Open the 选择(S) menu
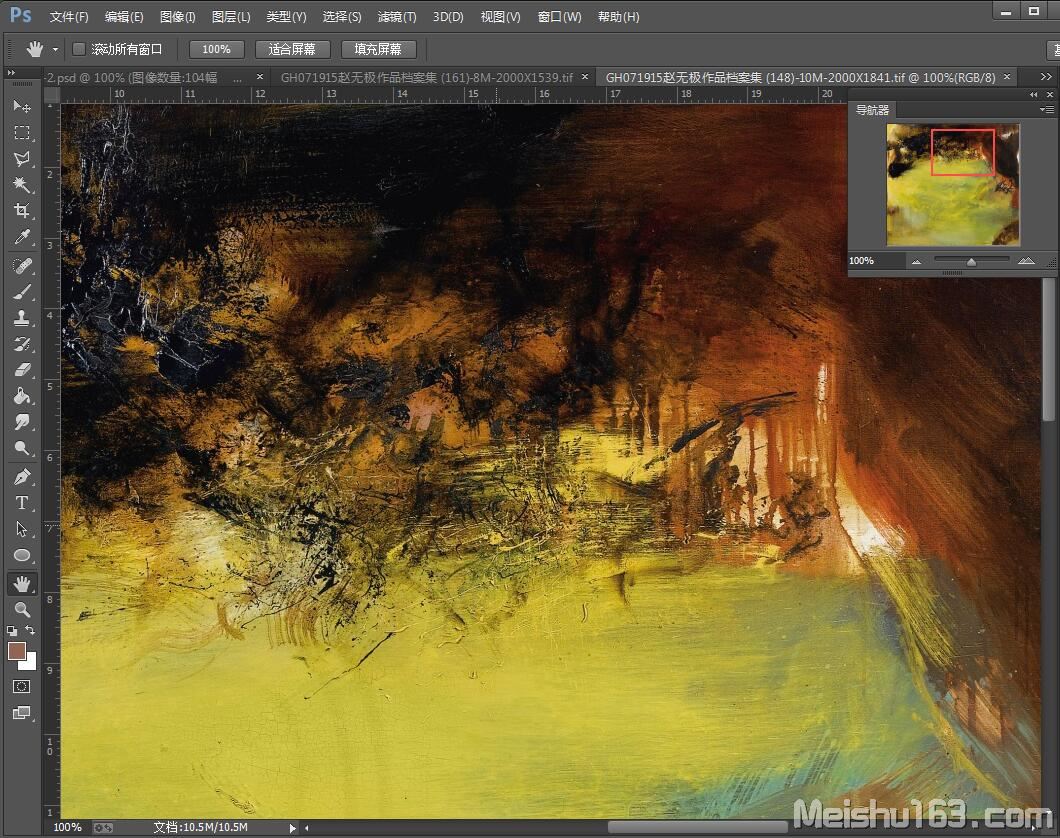Image resolution: width=1060 pixels, height=838 pixels. 342,17
